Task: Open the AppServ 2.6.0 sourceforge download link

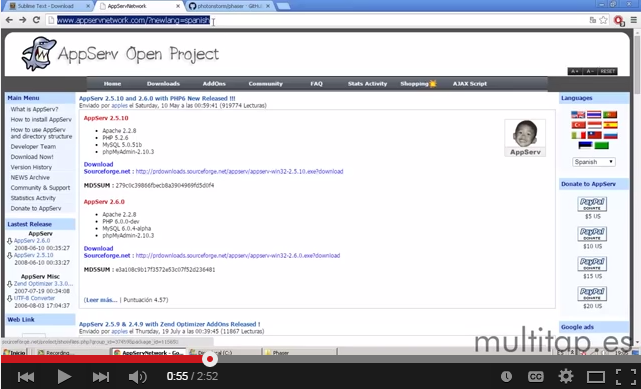Action: click(x=238, y=256)
